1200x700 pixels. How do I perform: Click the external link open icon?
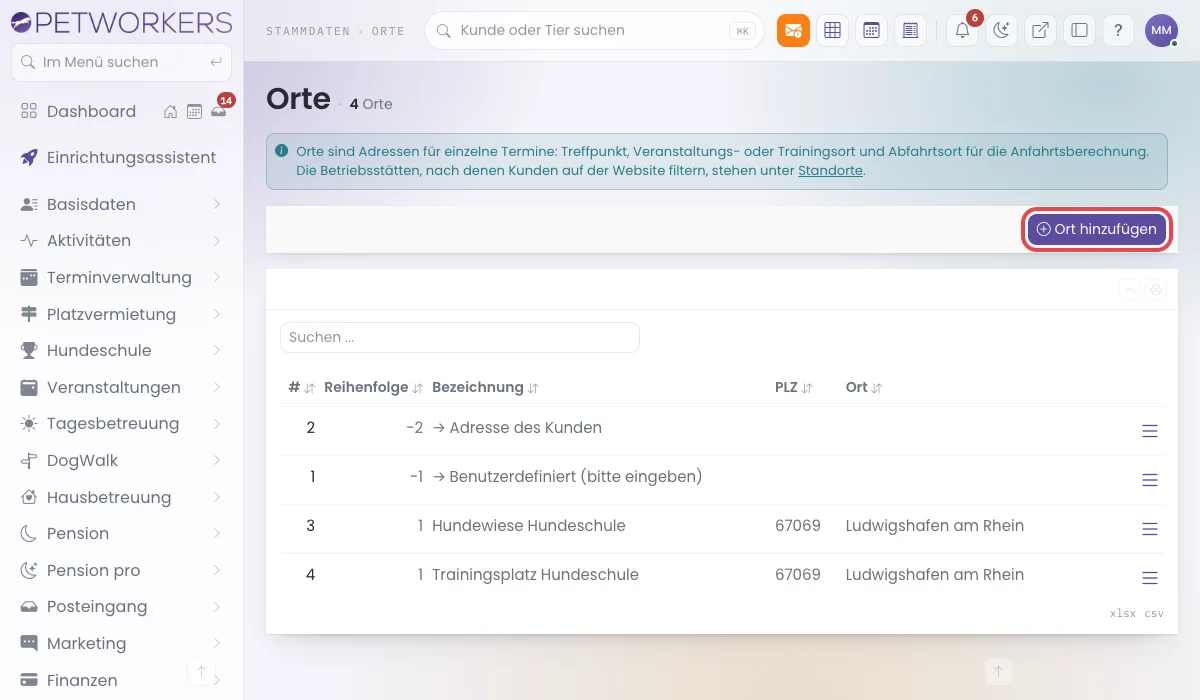[1040, 31]
